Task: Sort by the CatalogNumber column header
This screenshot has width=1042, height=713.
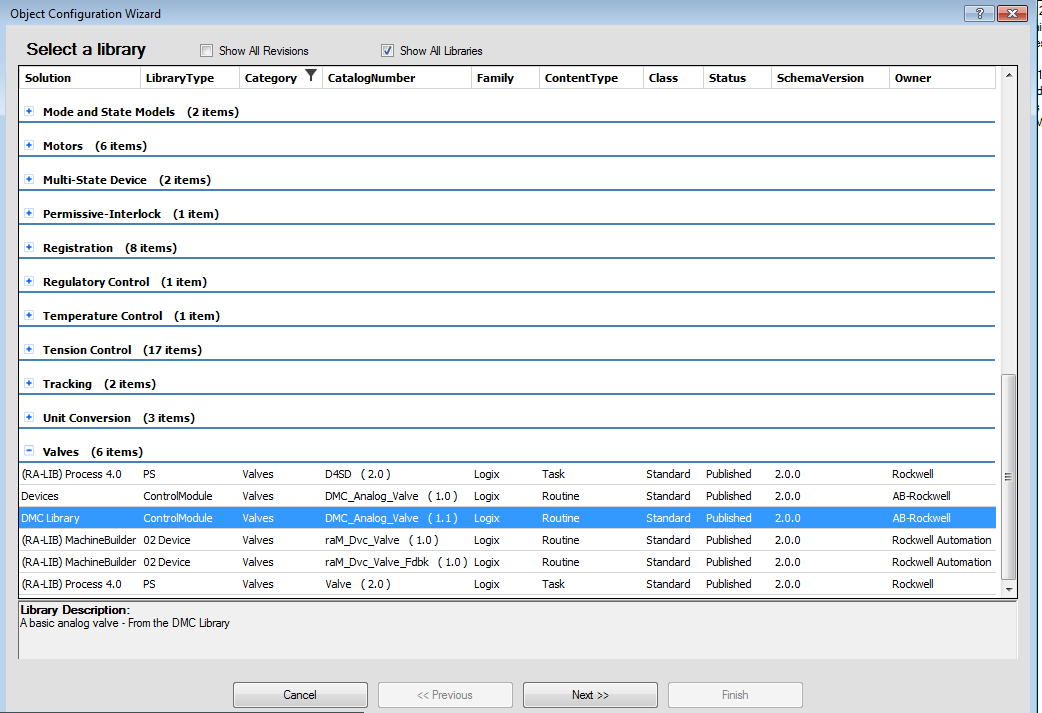Action: (x=397, y=78)
